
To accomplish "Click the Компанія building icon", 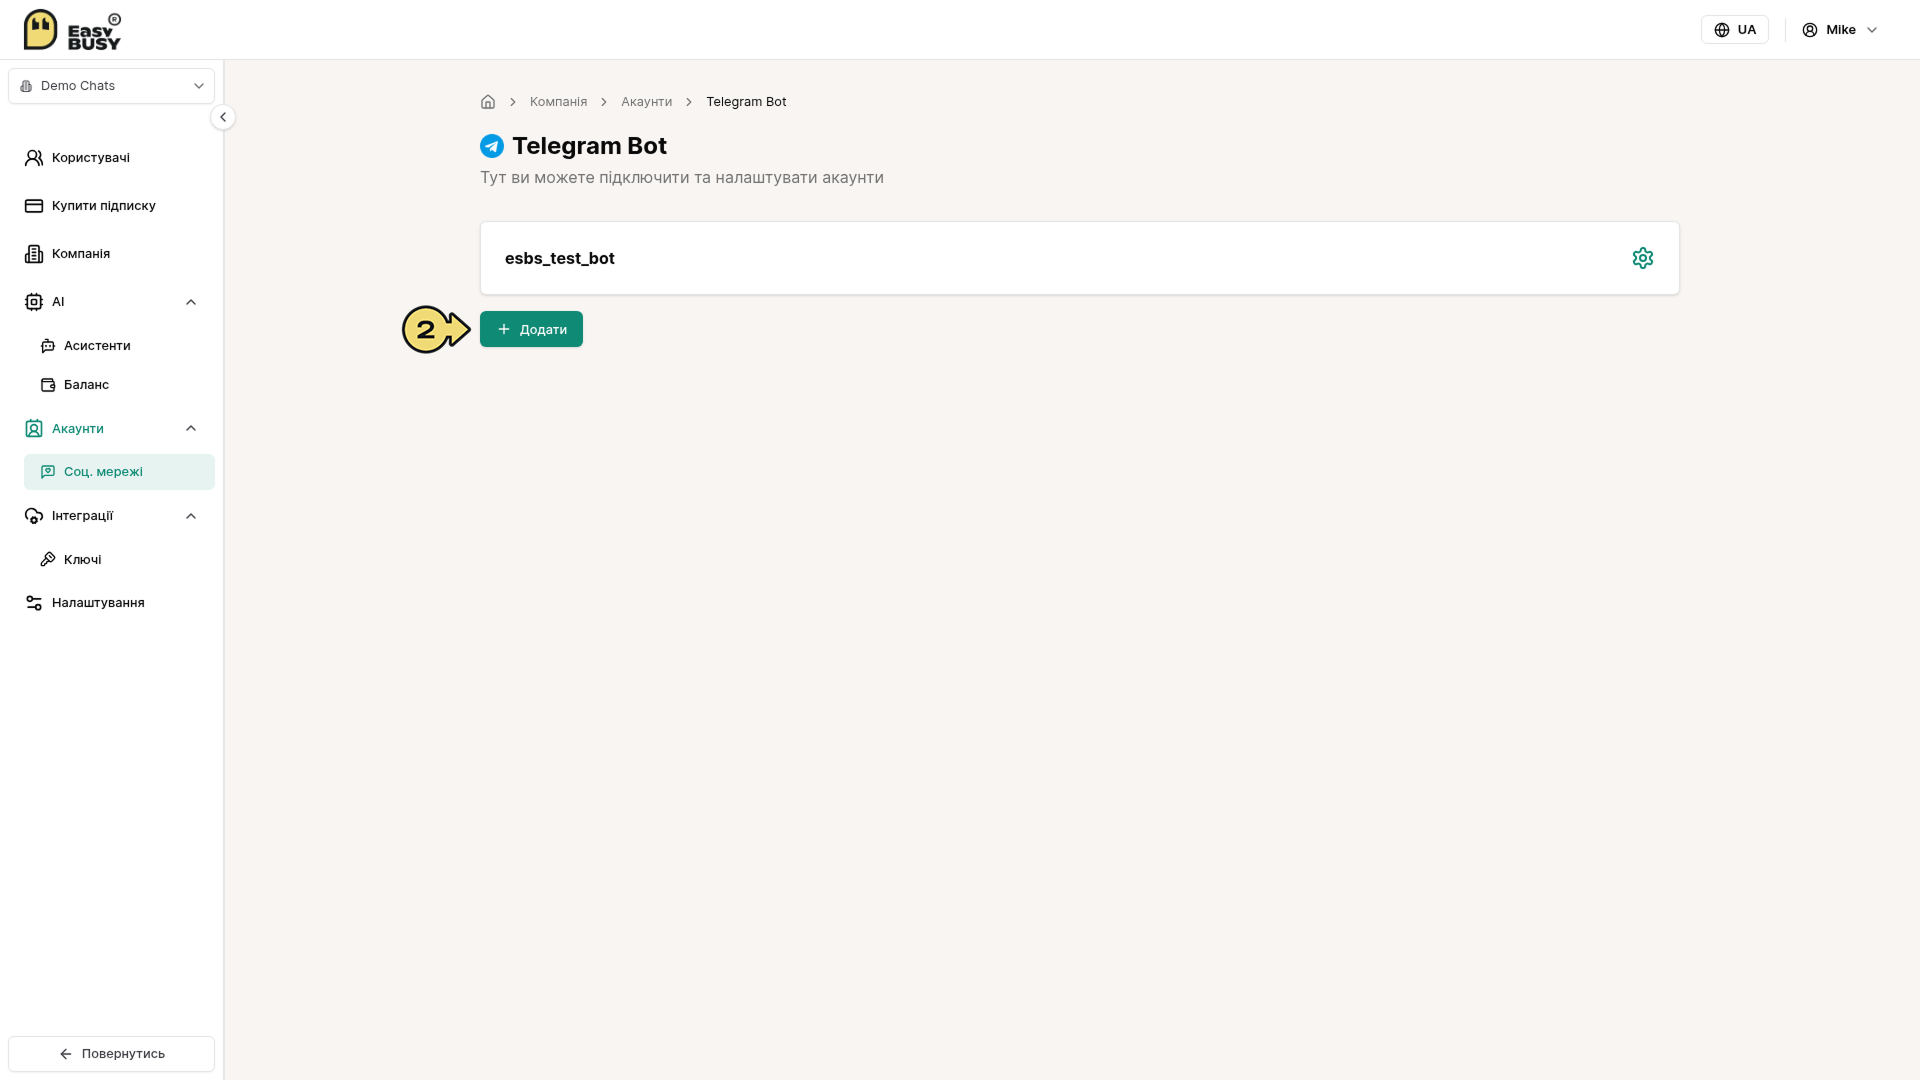I will [34, 254].
